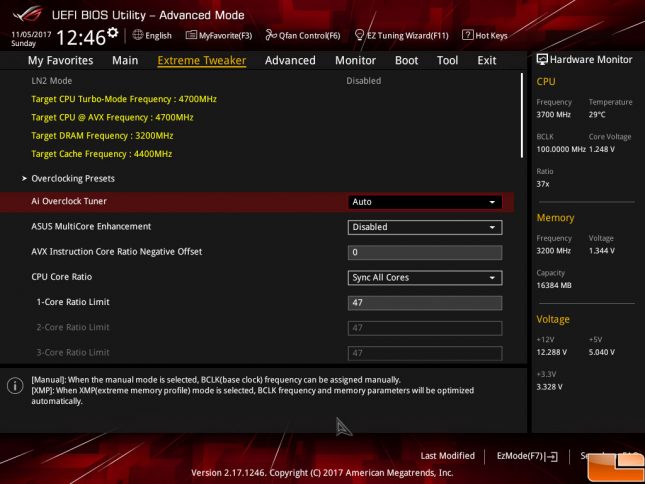Click the +5V 5.040 V reading
Image resolution: width=645 pixels, height=484 pixels.
(601, 352)
